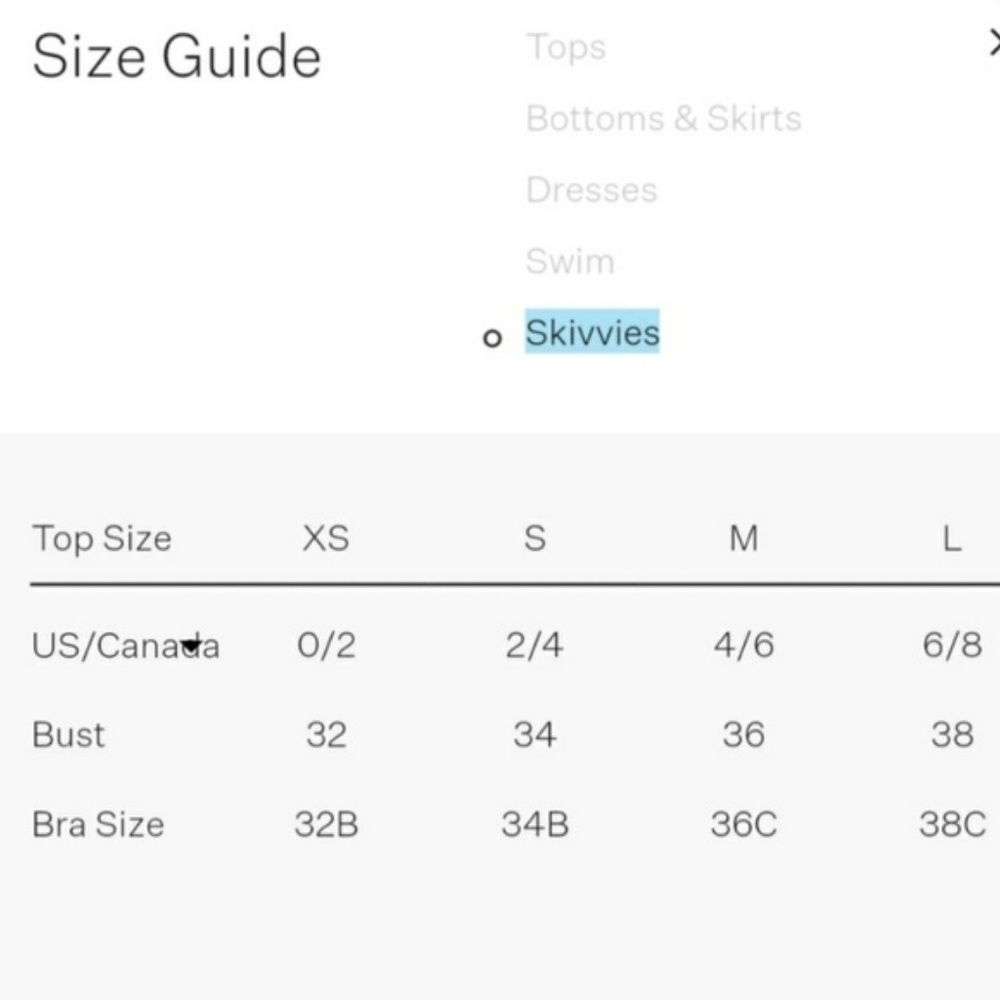Image resolution: width=1000 pixels, height=1000 pixels.
Task: Select the Dresses size category
Action: [x=591, y=190]
